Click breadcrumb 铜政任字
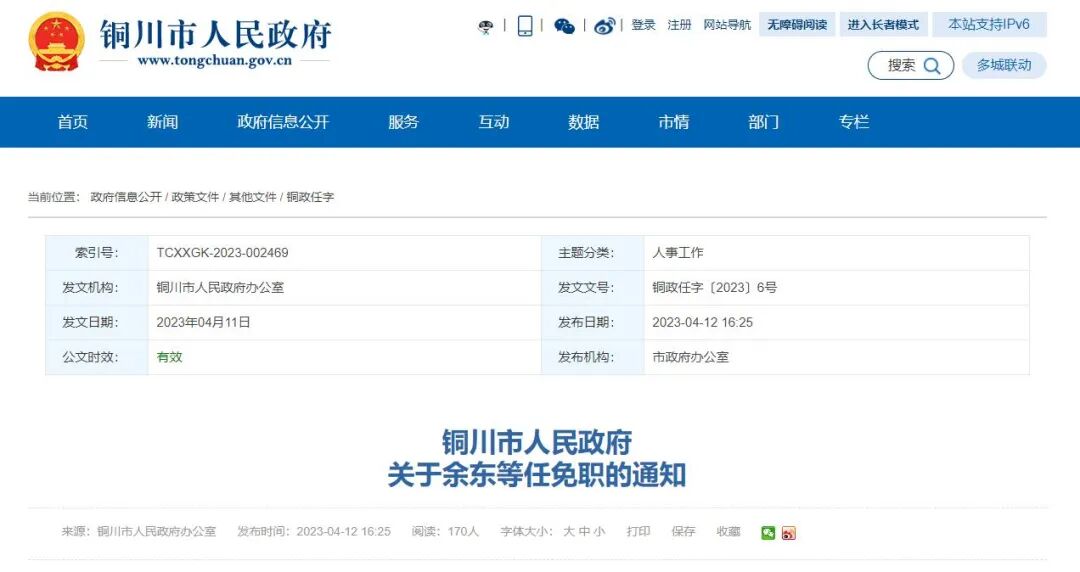 pyautogui.click(x=311, y=197)
